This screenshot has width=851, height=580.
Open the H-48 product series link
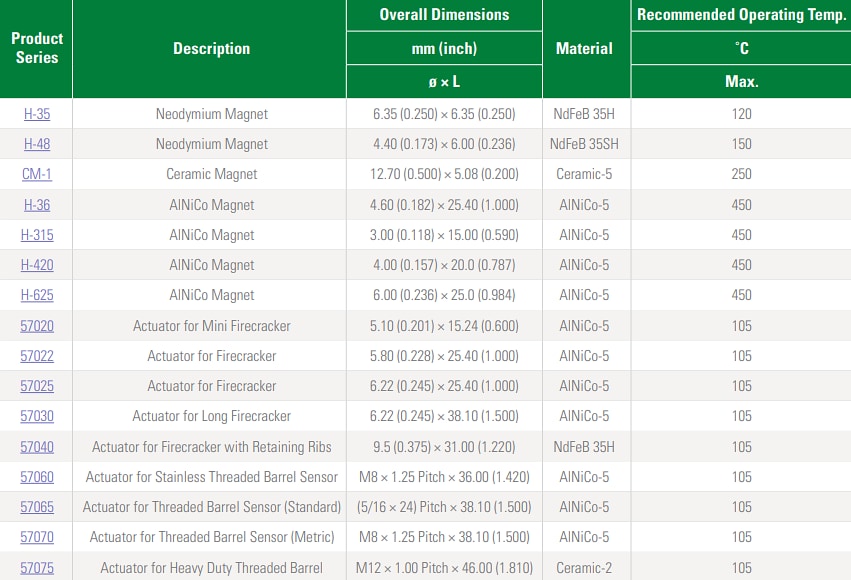(x=36, y=144)
